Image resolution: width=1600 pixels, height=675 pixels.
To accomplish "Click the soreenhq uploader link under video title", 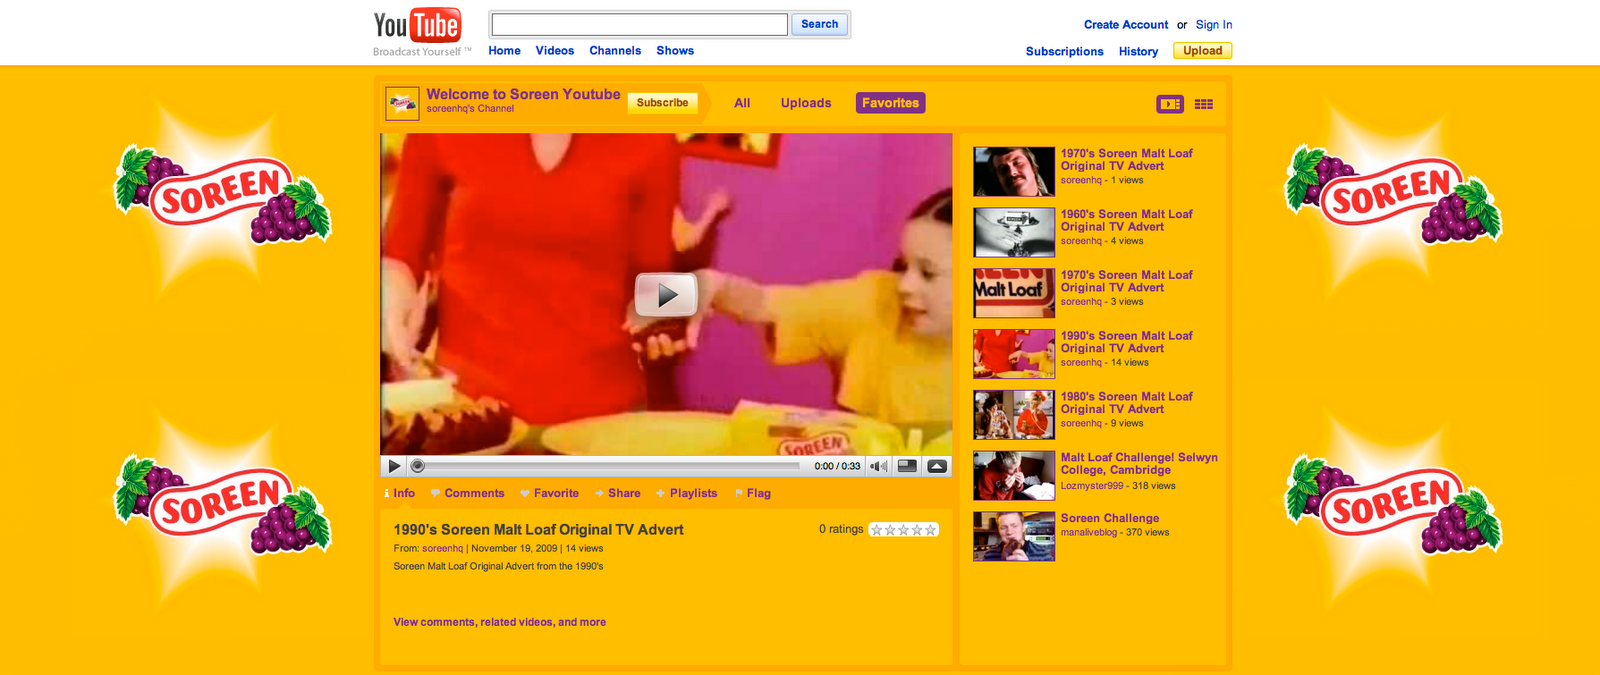I will 442,548.
